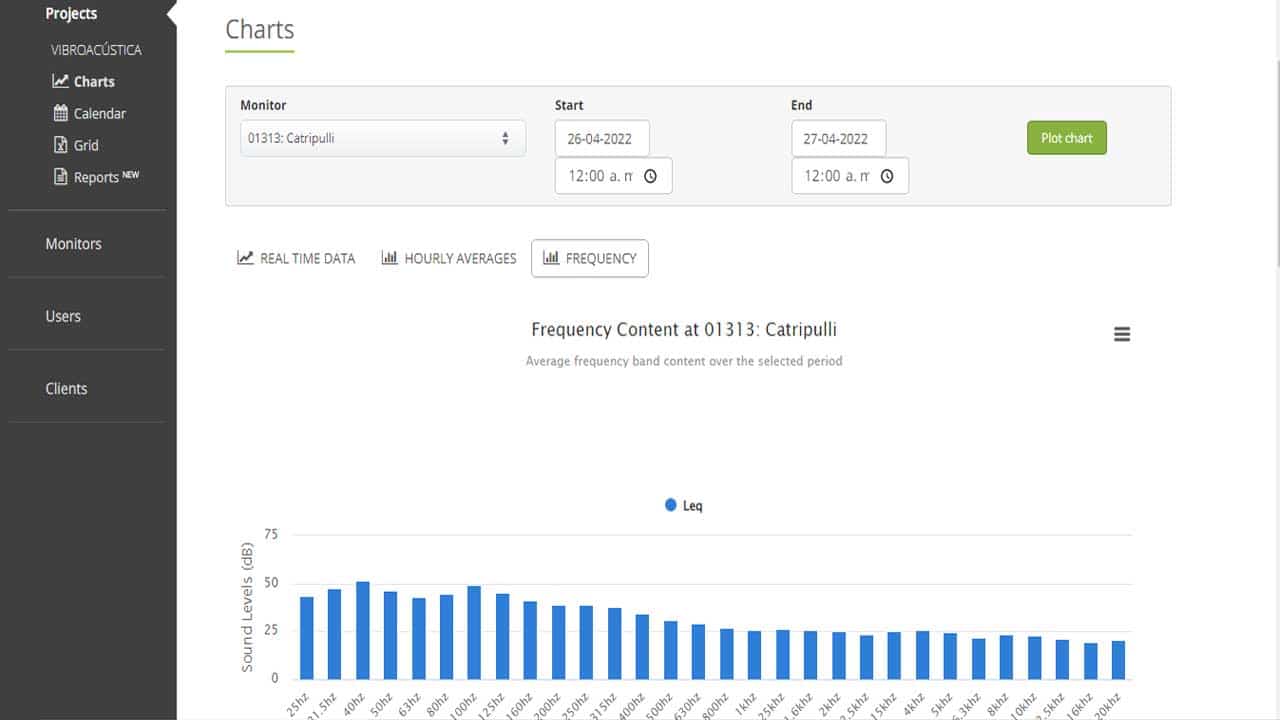Click the clock icon in End time field

tap(886, 176)
